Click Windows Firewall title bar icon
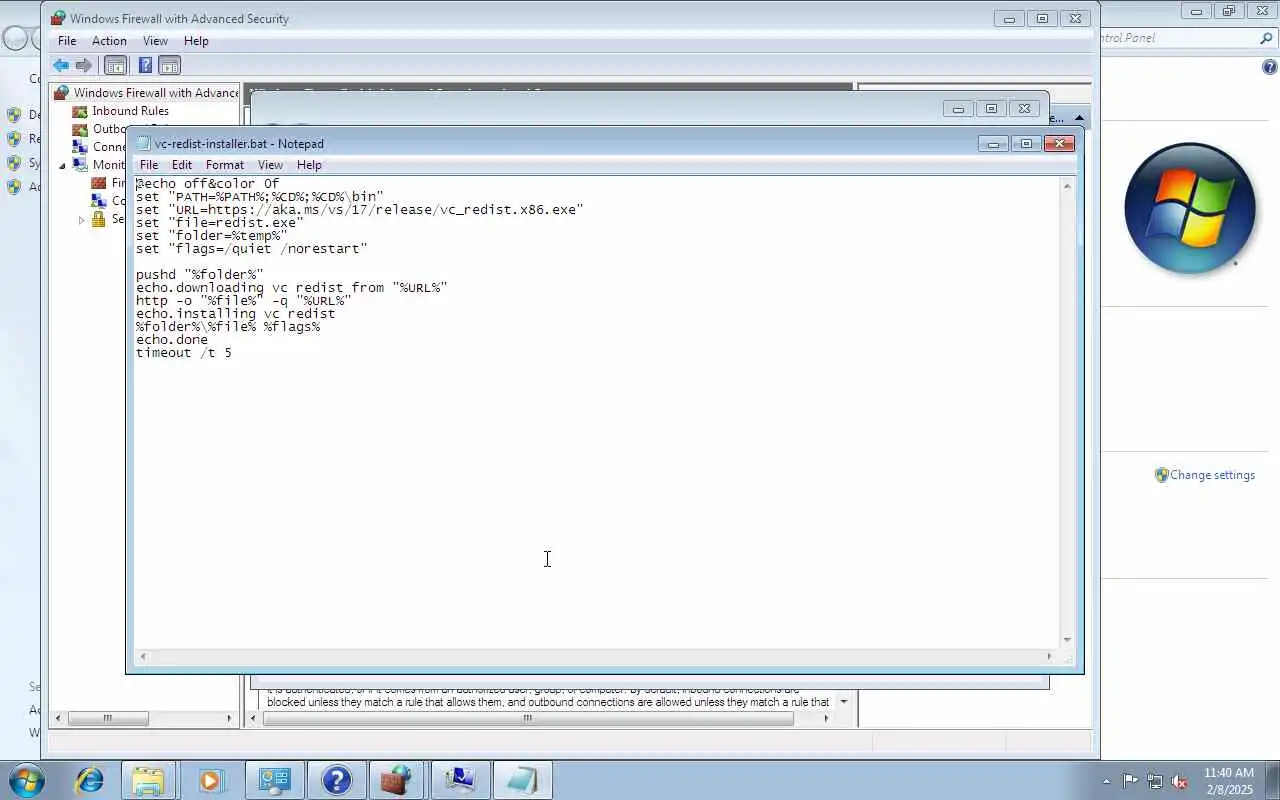 pos(58,18)
